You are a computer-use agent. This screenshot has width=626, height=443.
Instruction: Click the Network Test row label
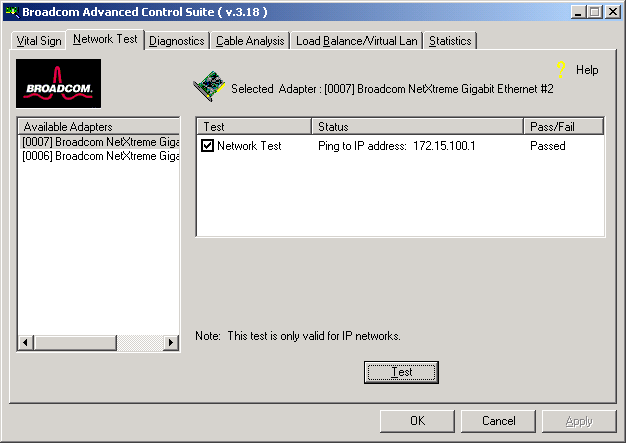click(249, 146)
